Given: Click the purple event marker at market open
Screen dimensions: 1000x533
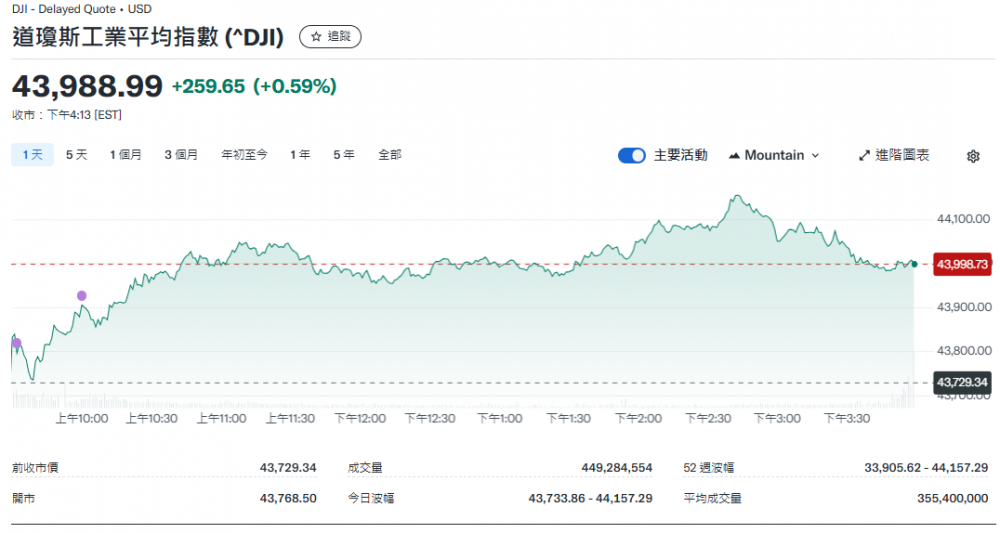Looking at the screenshot, I should pyautogui.click(x=16, y=343).
